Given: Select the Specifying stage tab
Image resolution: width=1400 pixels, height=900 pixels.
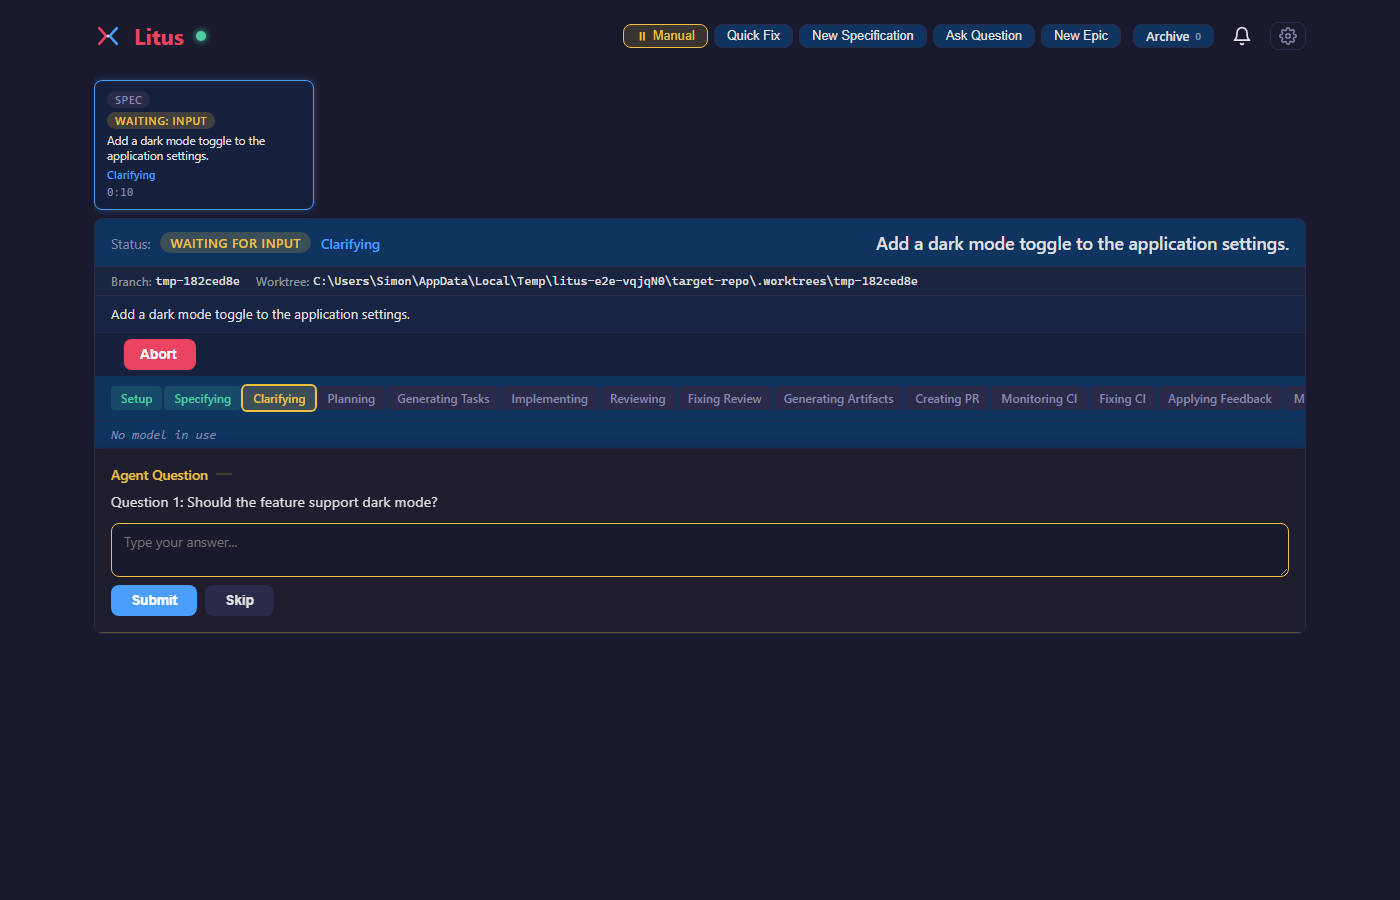Looking at the screenshot, I should (x=202, y=398).
